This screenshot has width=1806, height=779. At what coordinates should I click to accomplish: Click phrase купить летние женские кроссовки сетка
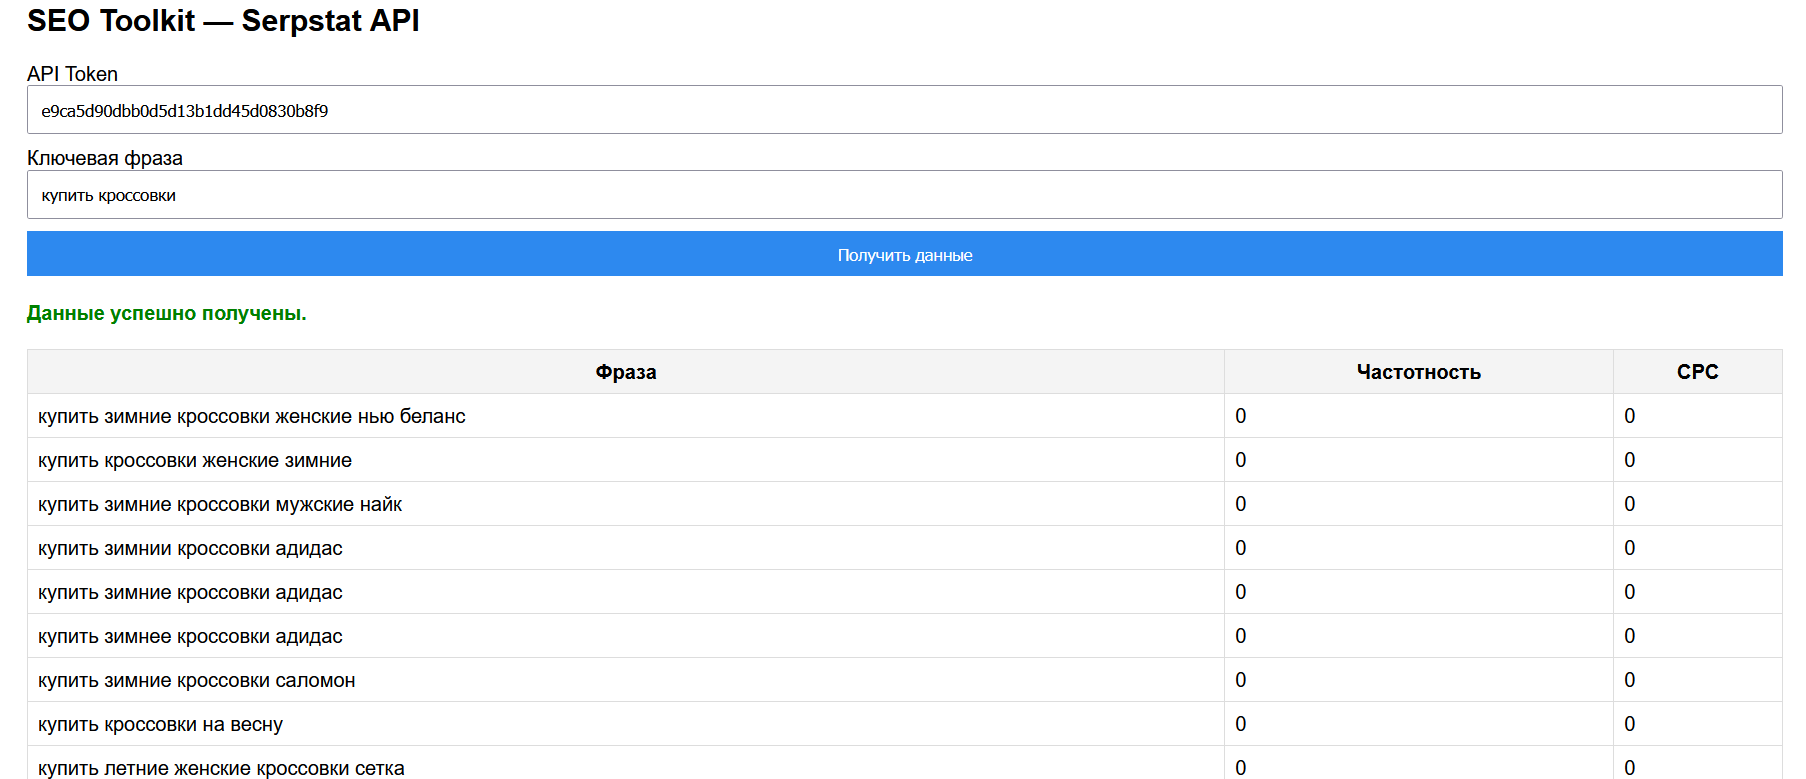point(221,768)
